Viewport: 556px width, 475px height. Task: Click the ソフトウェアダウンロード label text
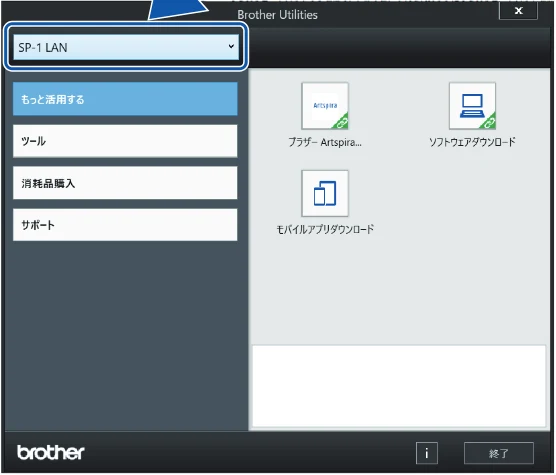coord(472,142)
